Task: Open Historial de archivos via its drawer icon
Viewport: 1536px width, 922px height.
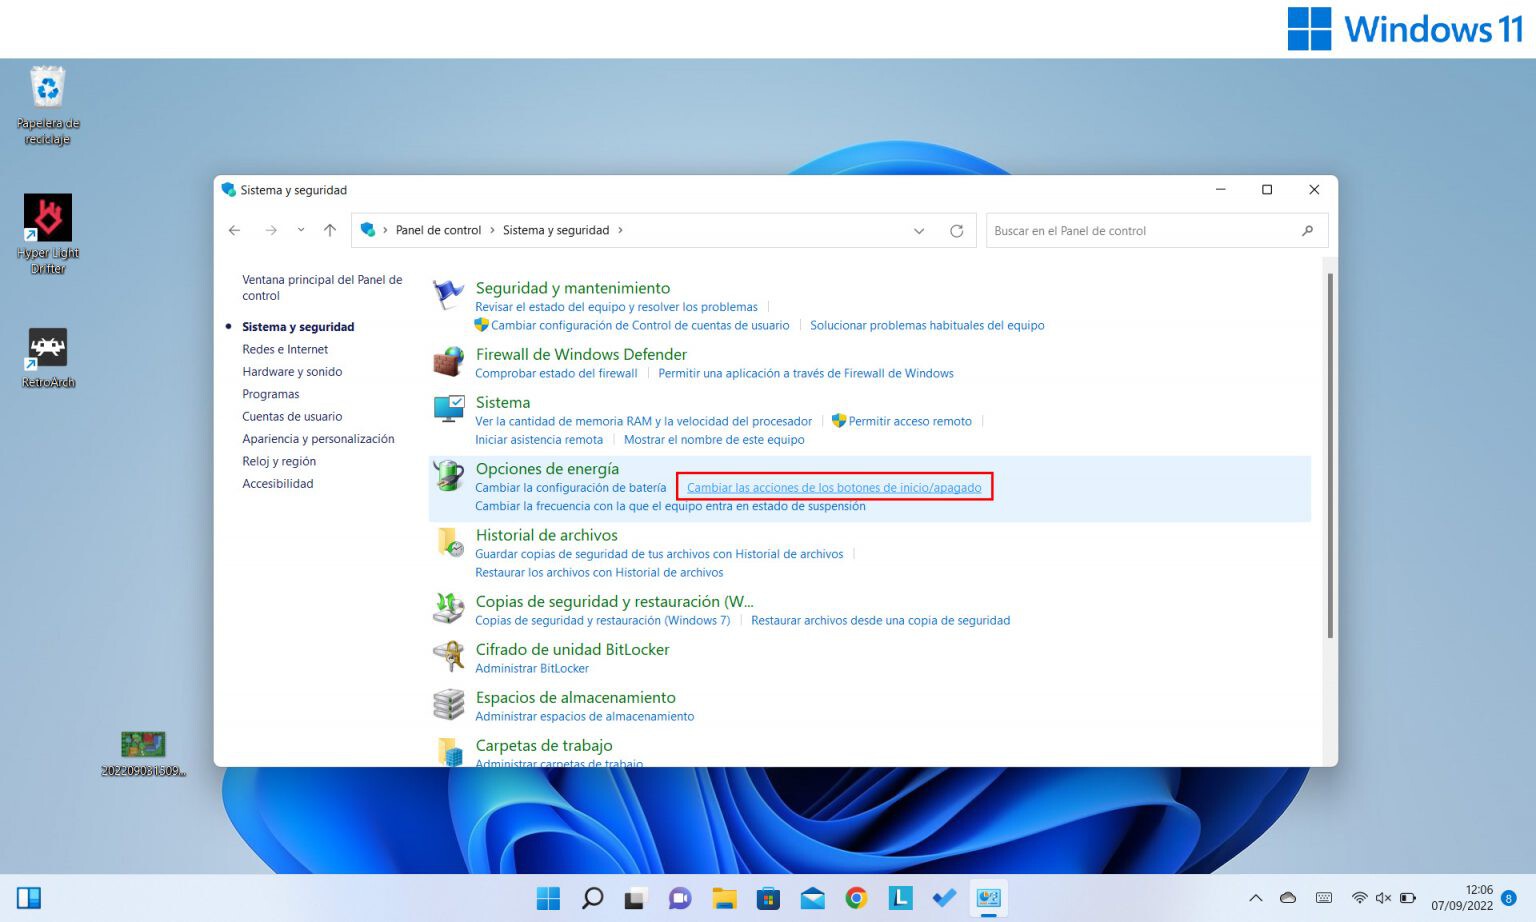Action: click(x=447, y=543)
